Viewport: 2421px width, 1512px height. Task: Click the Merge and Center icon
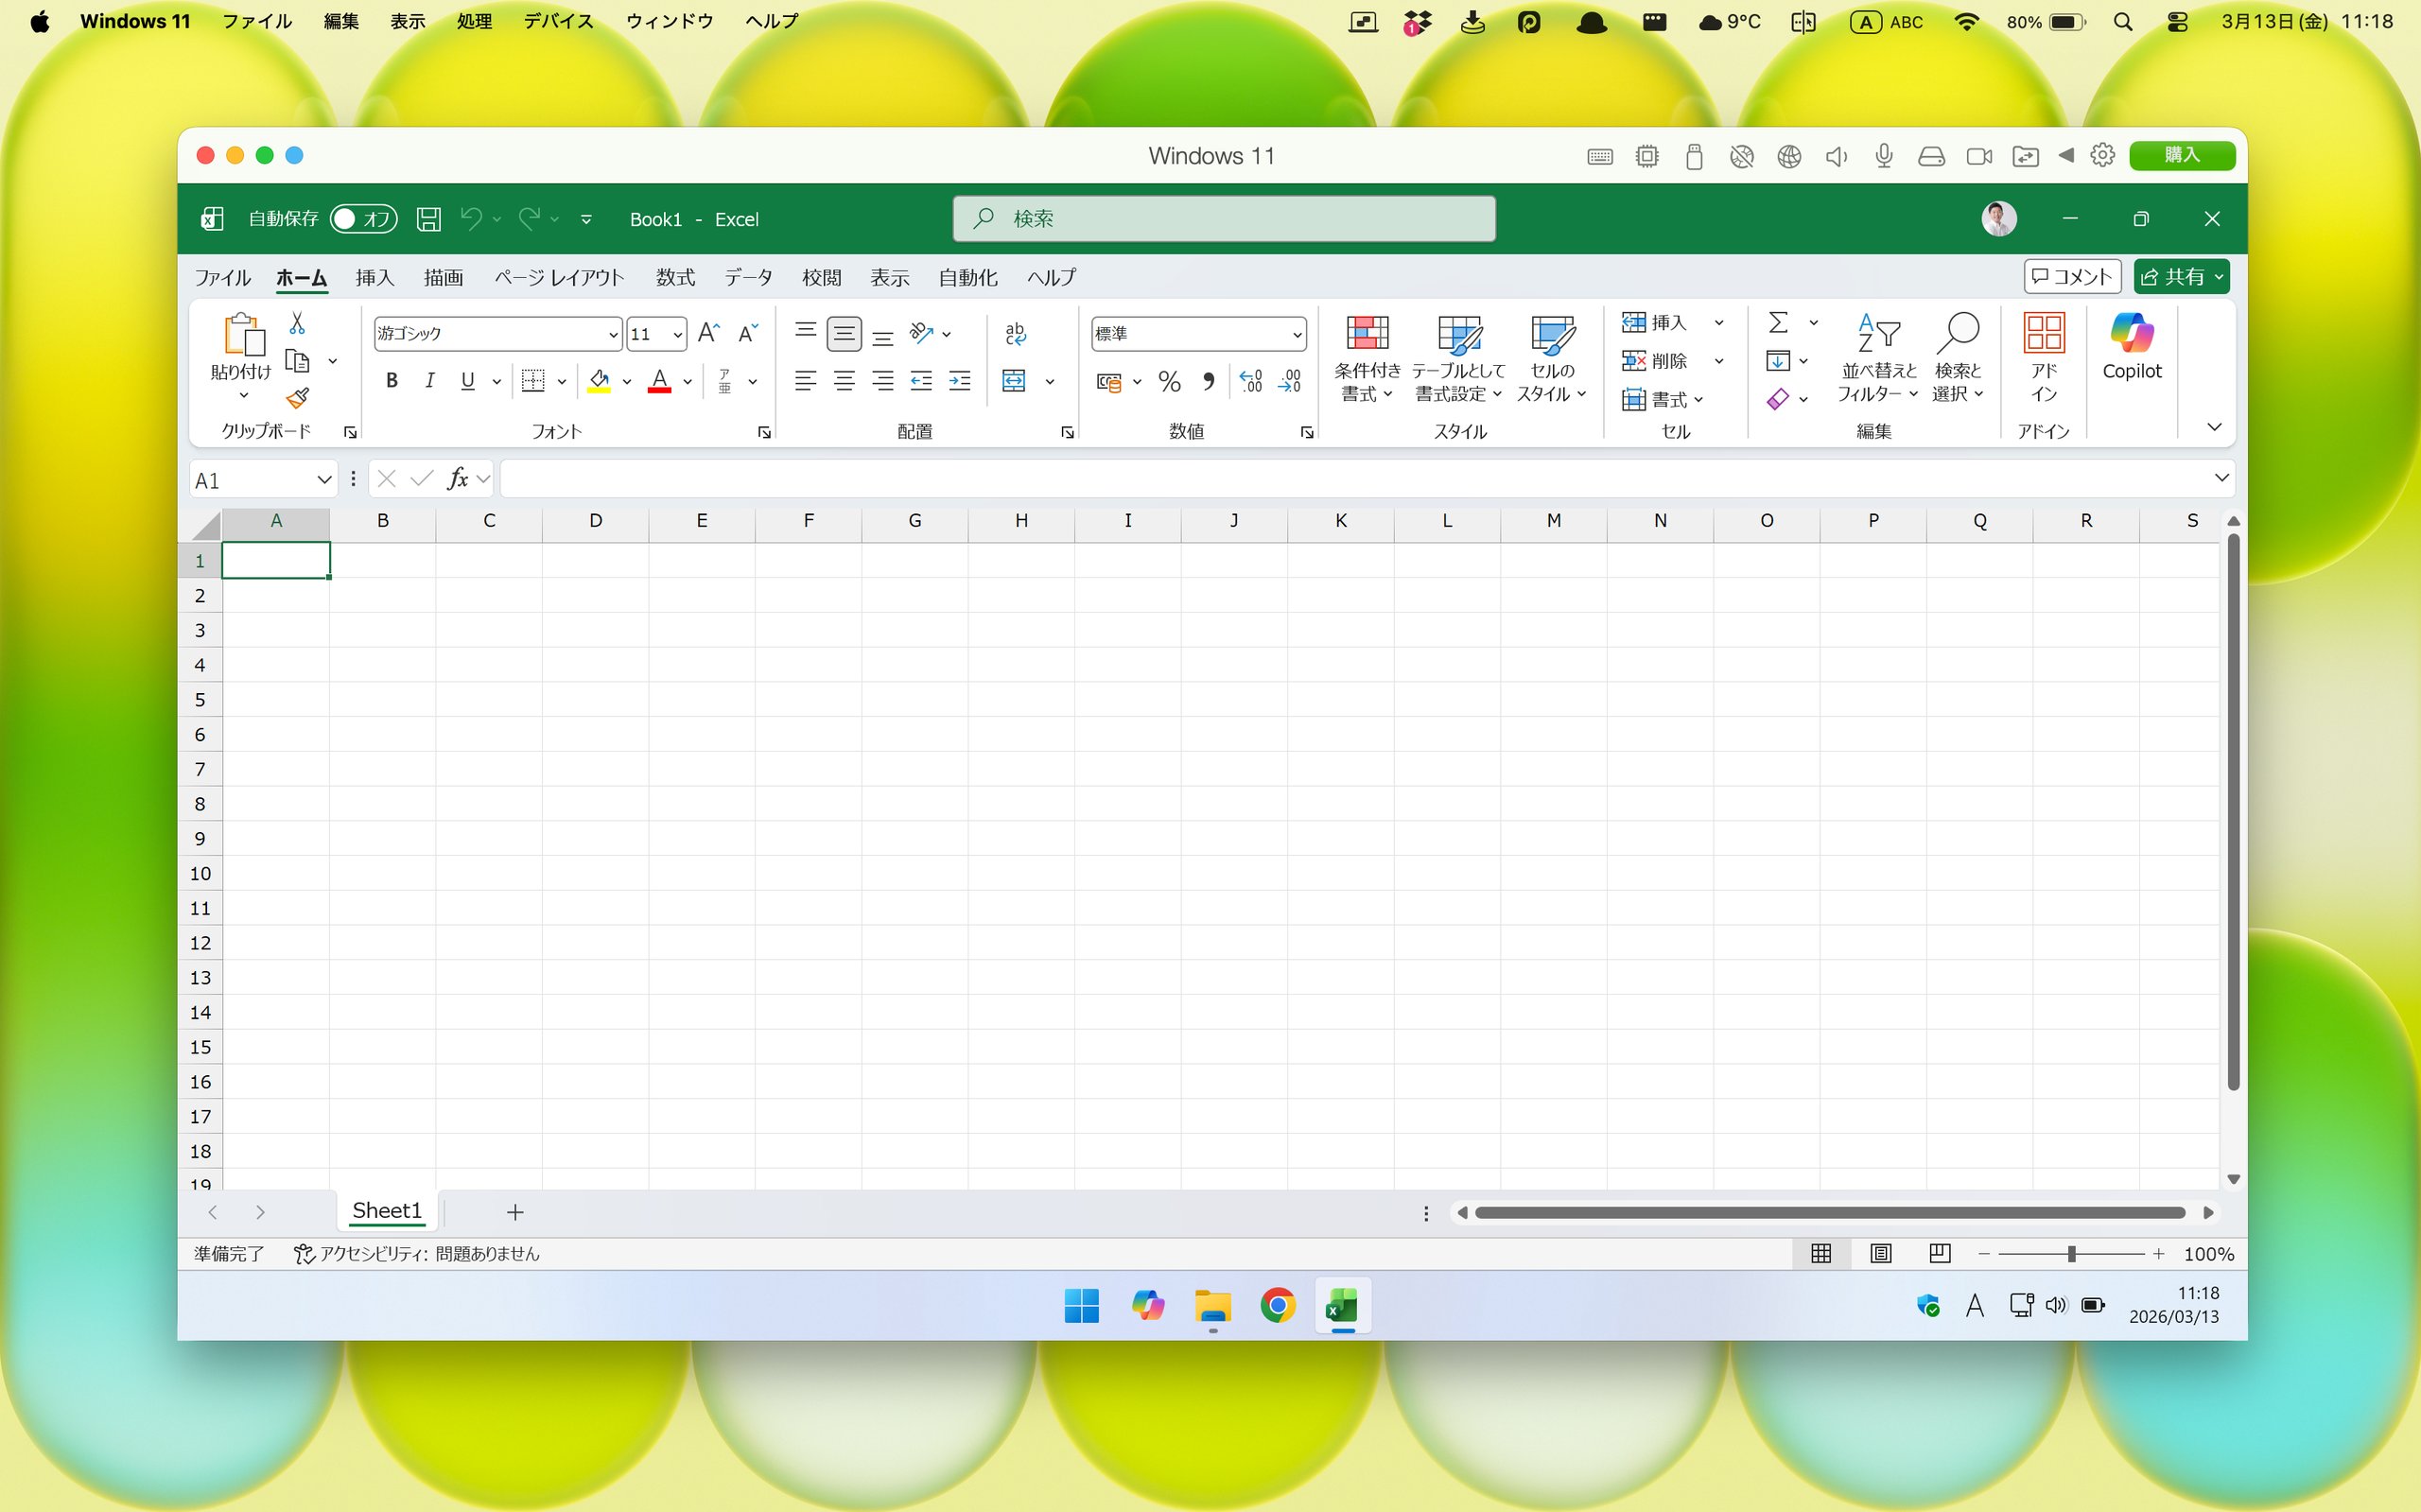1014,381
